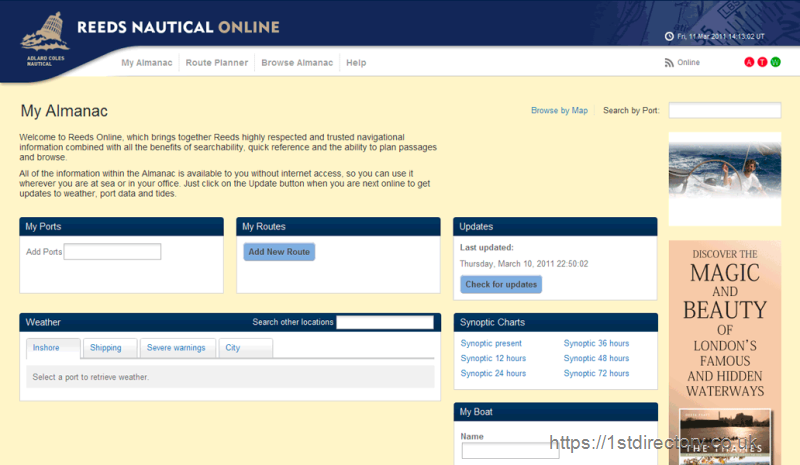Switch to the City weather tab
The image size is (800, 465).
[x=245, y=348]
